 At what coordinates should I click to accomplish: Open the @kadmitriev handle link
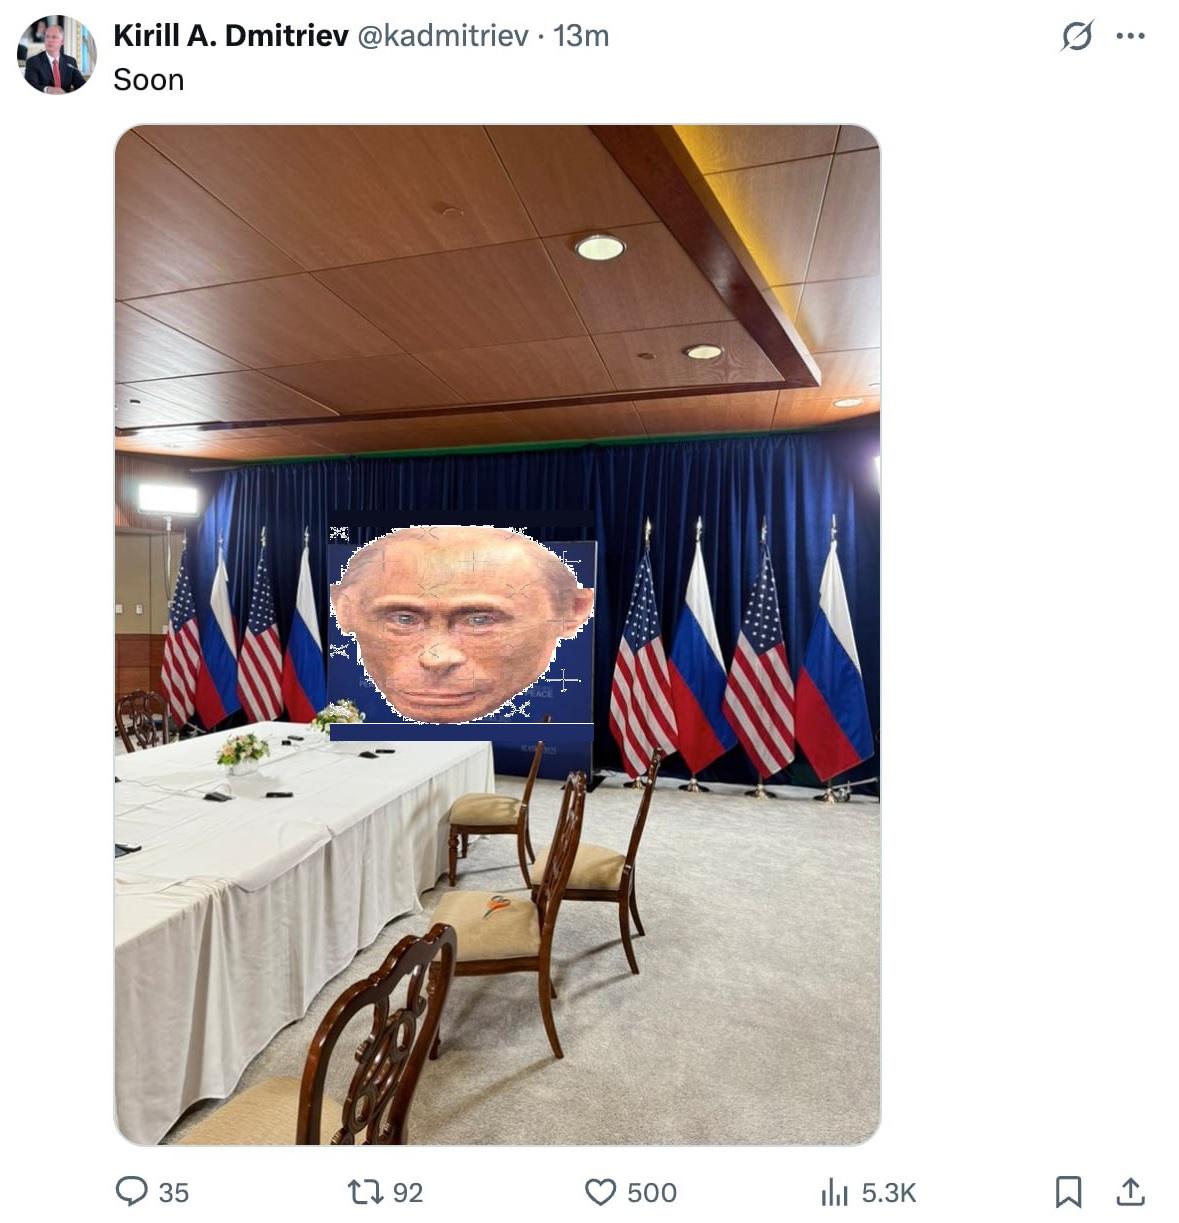pos(442,36)
